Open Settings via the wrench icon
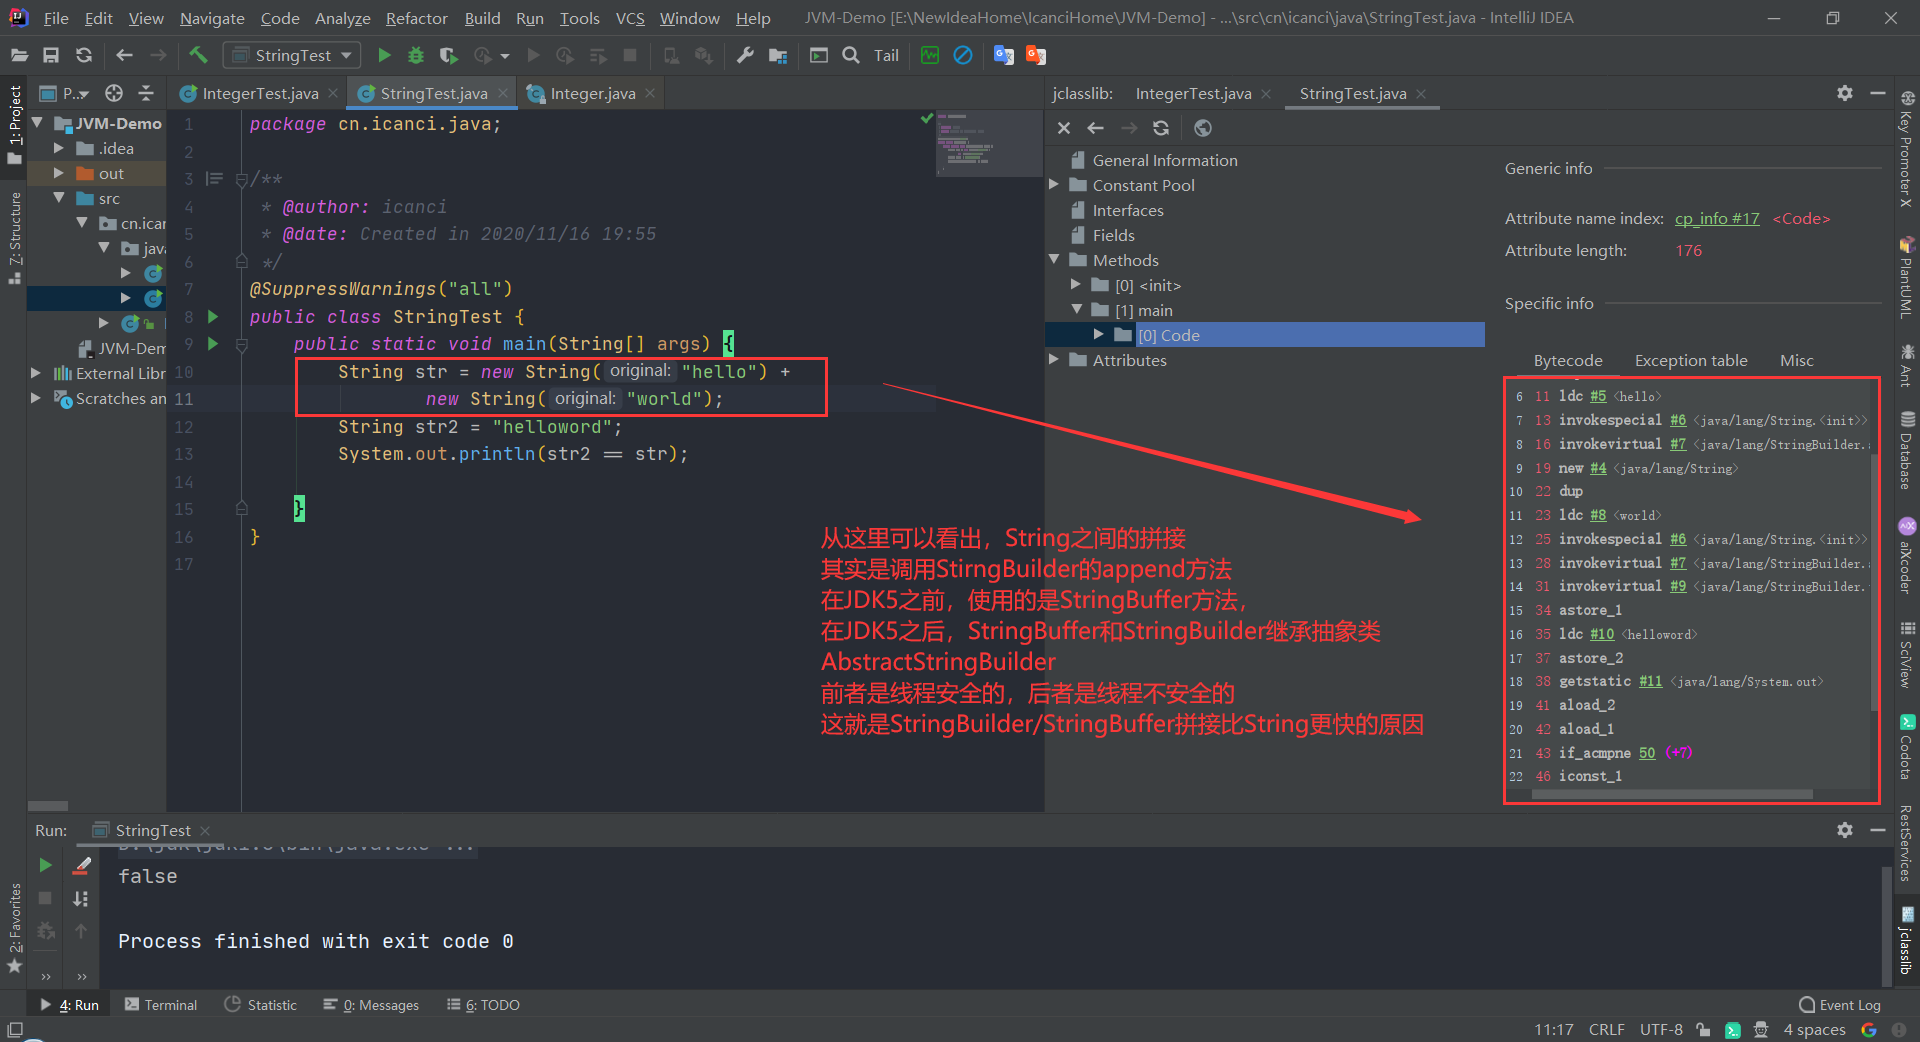 [745, 55]
